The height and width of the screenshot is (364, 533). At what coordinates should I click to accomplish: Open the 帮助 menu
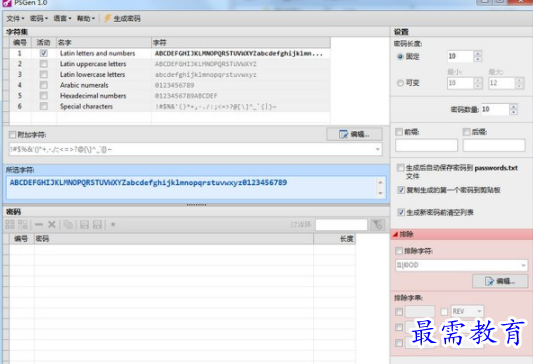(86, 18)
